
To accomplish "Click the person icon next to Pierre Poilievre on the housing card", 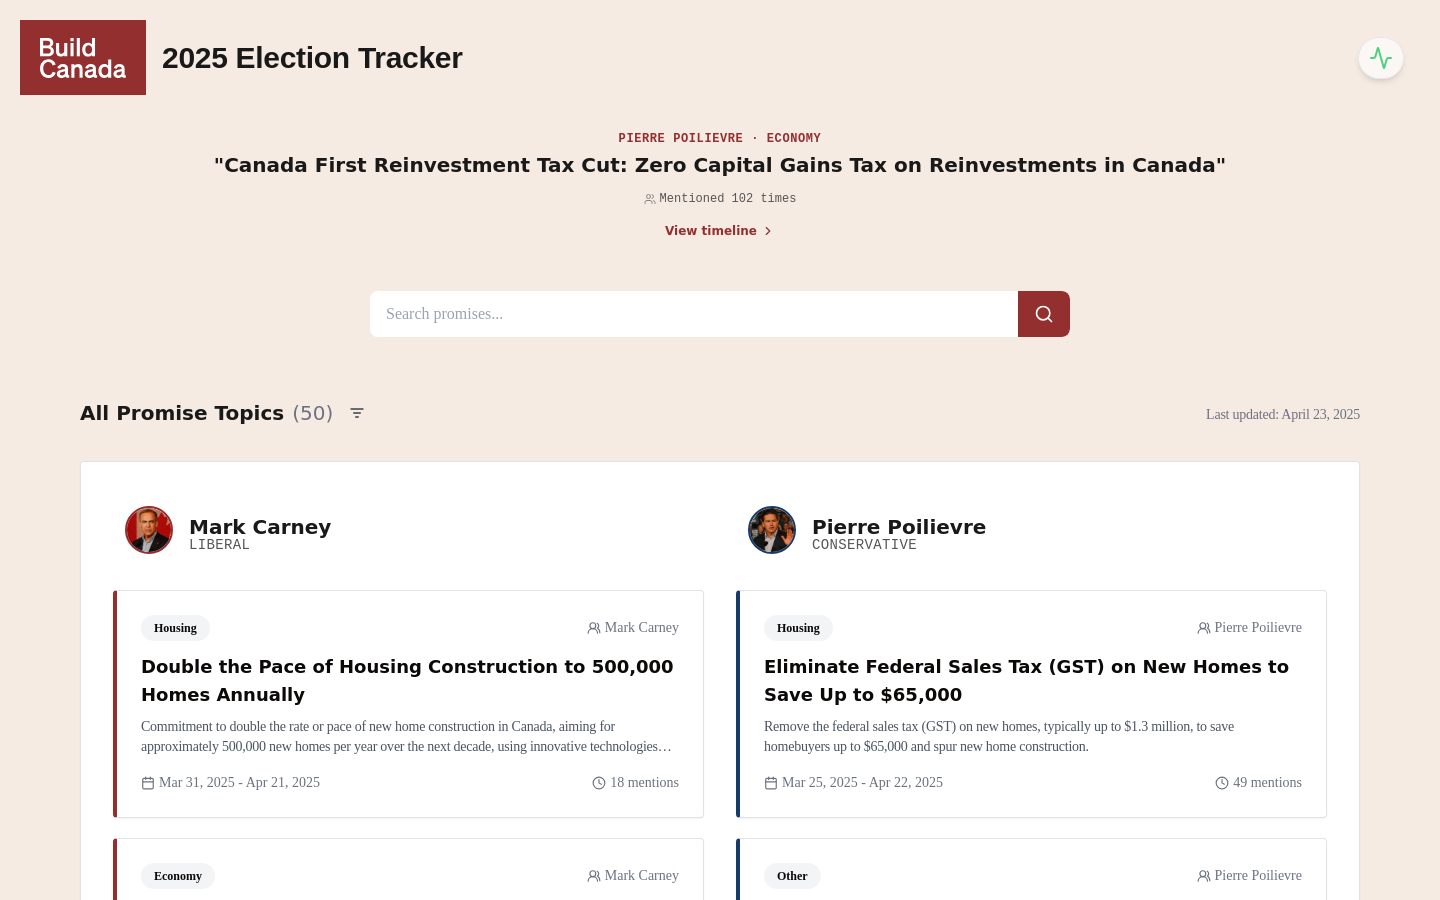I will click(1204, 628).
